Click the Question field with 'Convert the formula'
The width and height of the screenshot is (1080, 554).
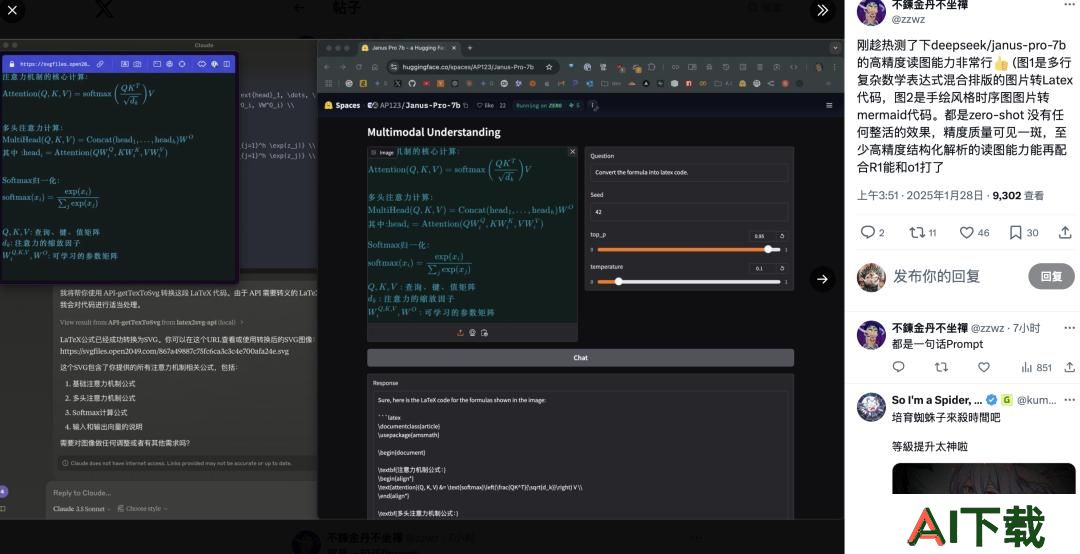689,172
